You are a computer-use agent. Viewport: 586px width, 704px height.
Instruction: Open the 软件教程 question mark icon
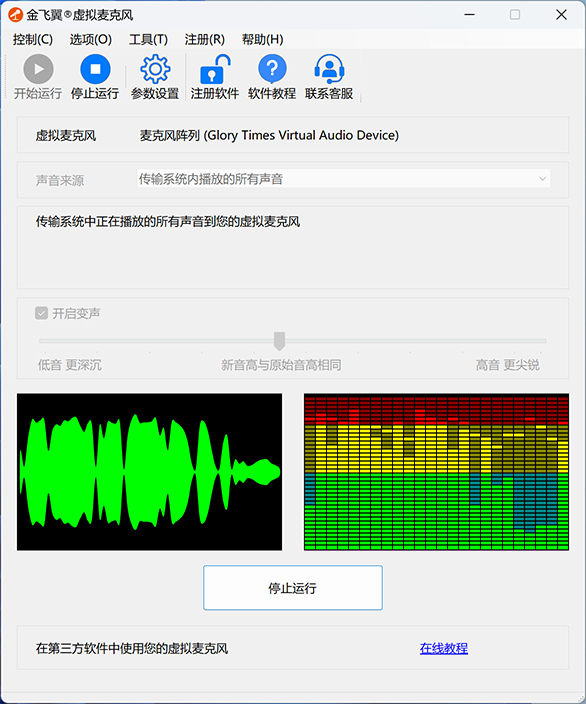point(272,69)
